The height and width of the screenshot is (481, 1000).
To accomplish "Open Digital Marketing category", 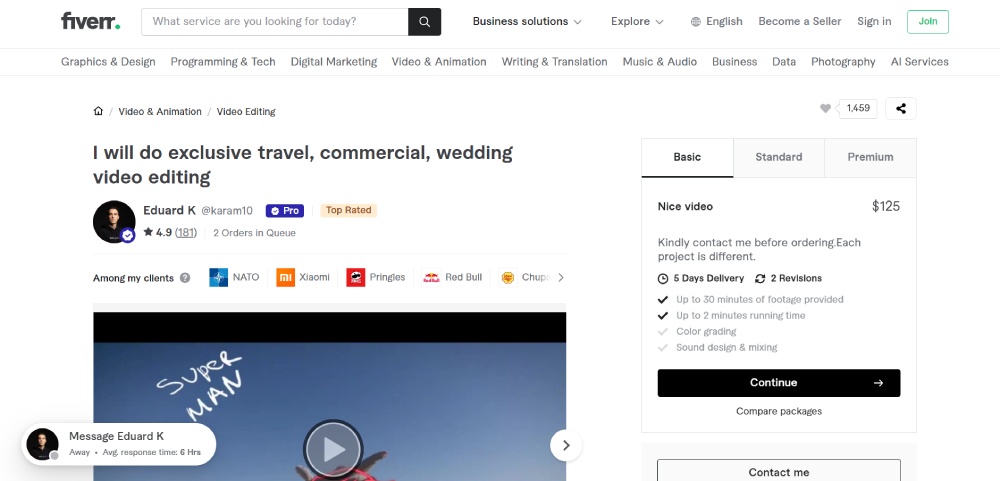I will 334,62.
